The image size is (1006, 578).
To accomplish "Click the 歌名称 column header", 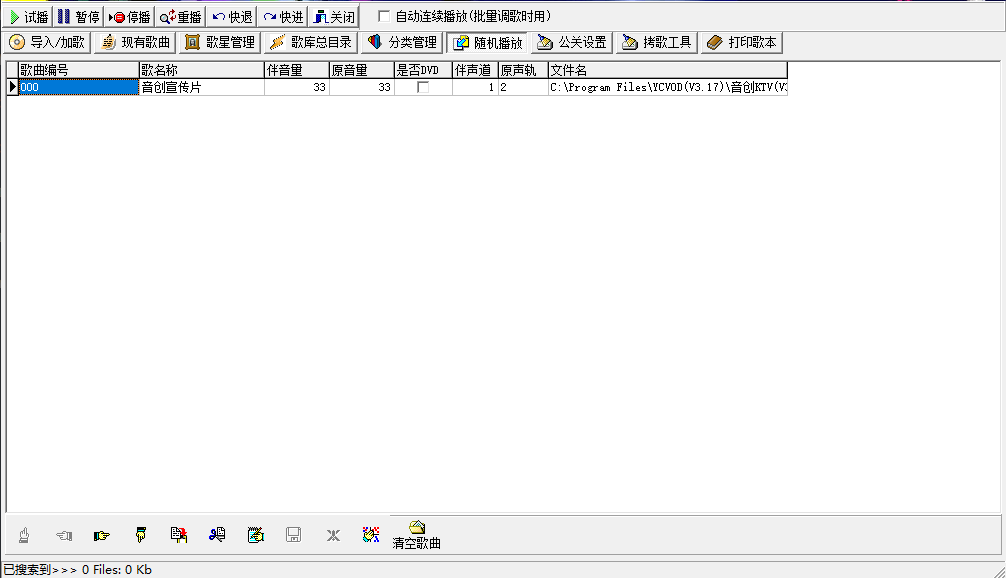I will click(201, 70).
